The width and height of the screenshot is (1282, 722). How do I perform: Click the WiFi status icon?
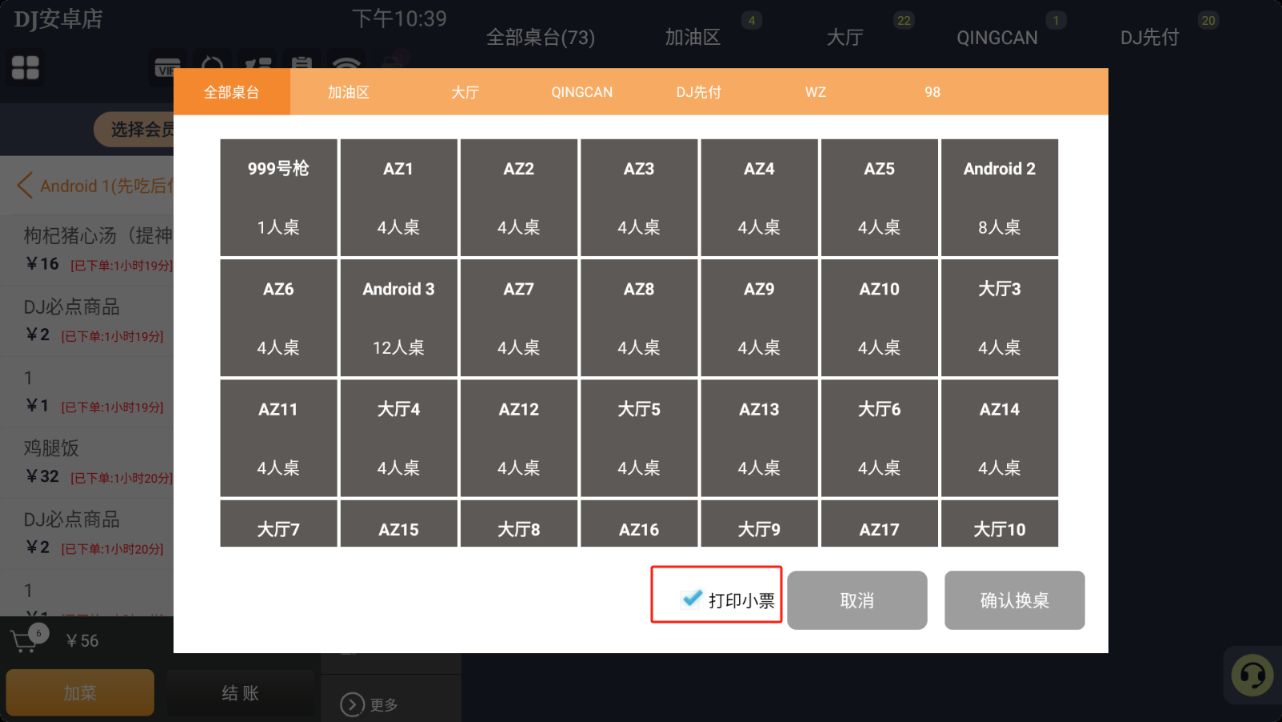[x=348, y=67]
